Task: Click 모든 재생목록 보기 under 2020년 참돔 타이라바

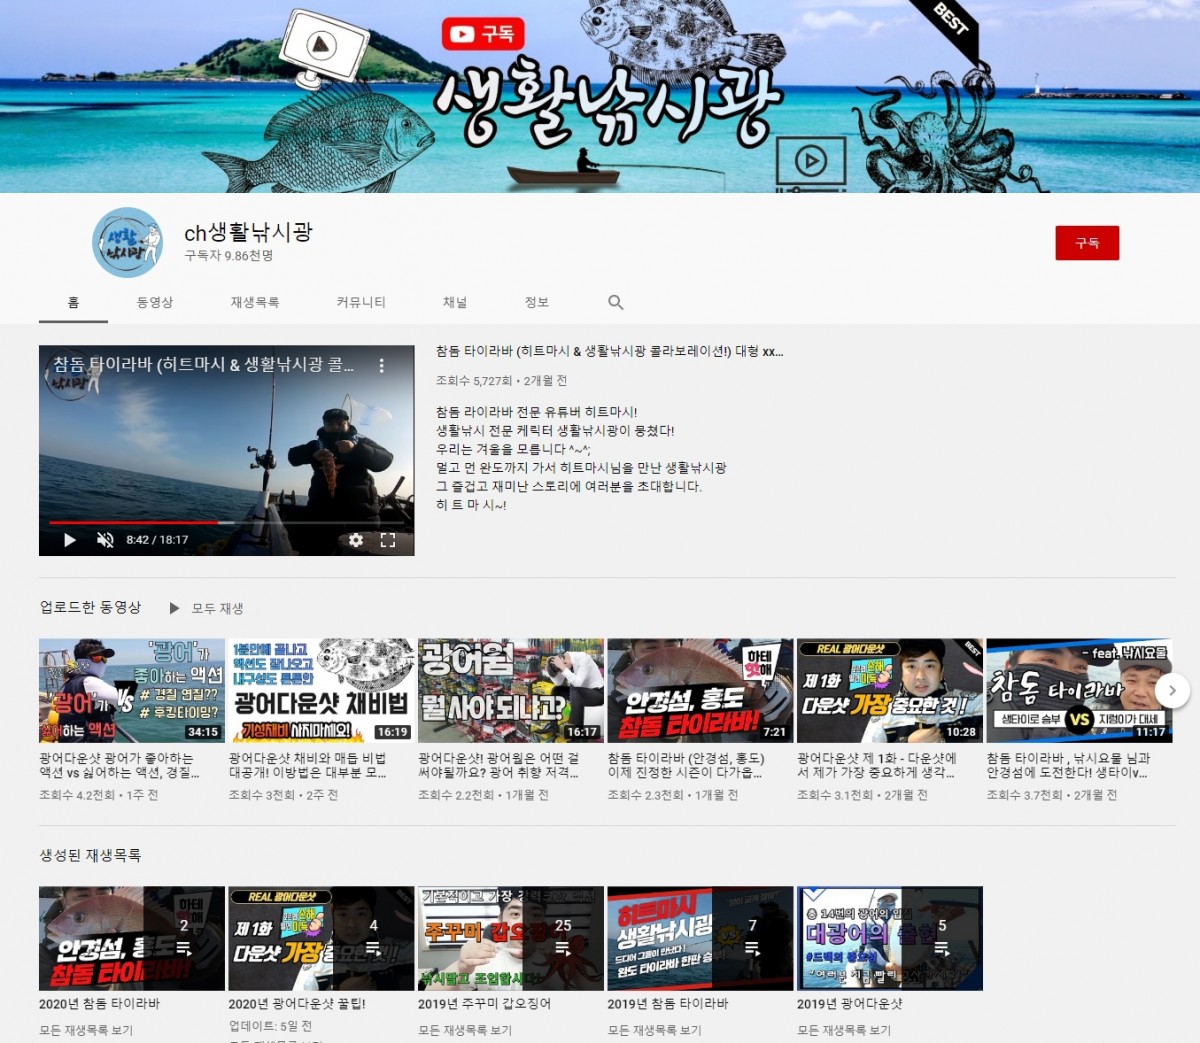Action: 86,1030
